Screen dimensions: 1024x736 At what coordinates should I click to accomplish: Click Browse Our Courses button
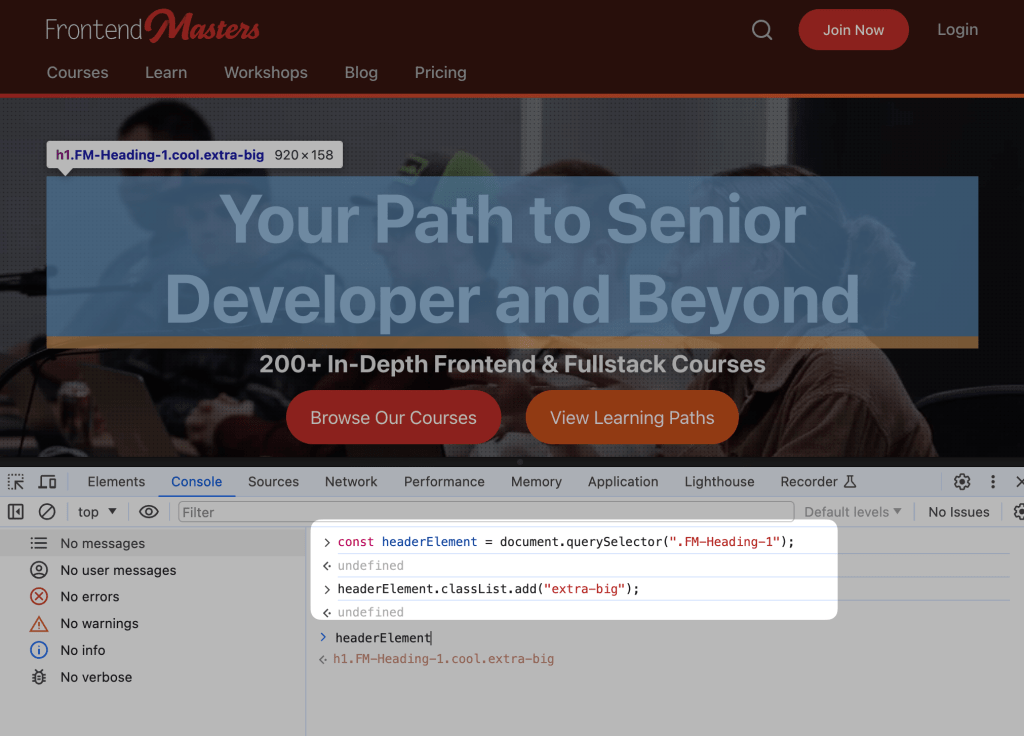click(x=393, y=417)
